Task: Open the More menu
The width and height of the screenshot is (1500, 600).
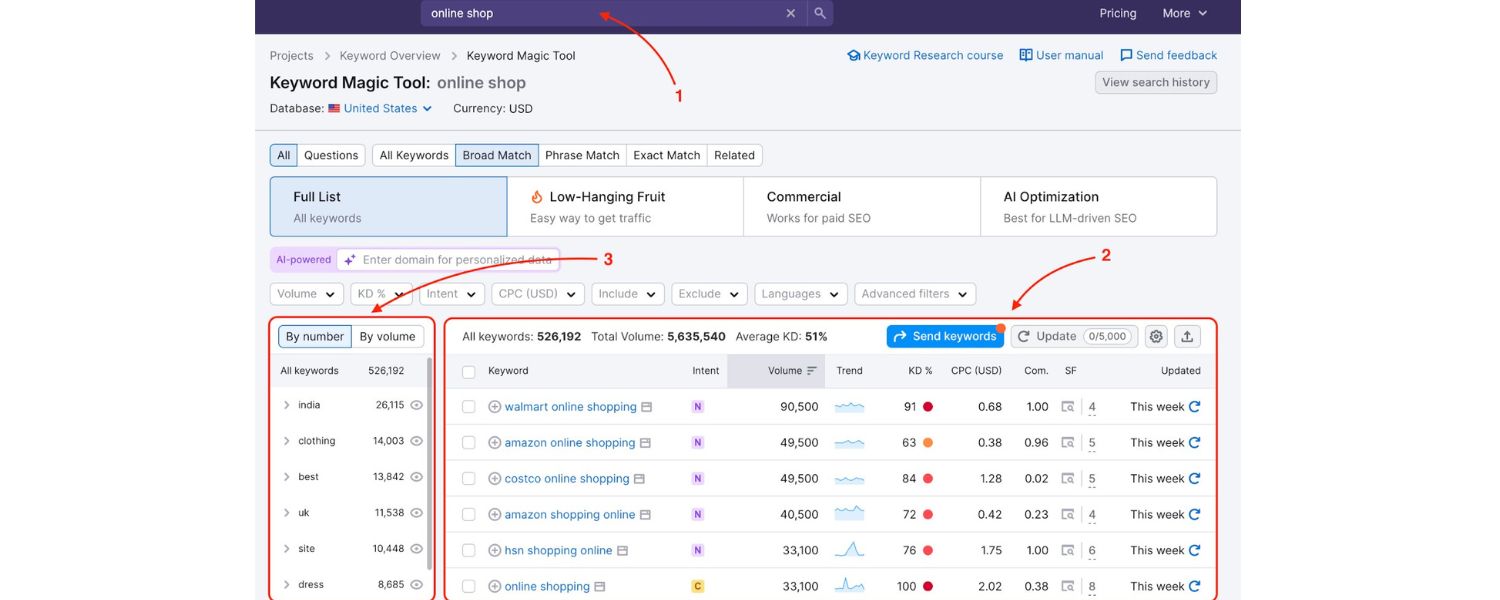Action: (x=1184, y=13)
